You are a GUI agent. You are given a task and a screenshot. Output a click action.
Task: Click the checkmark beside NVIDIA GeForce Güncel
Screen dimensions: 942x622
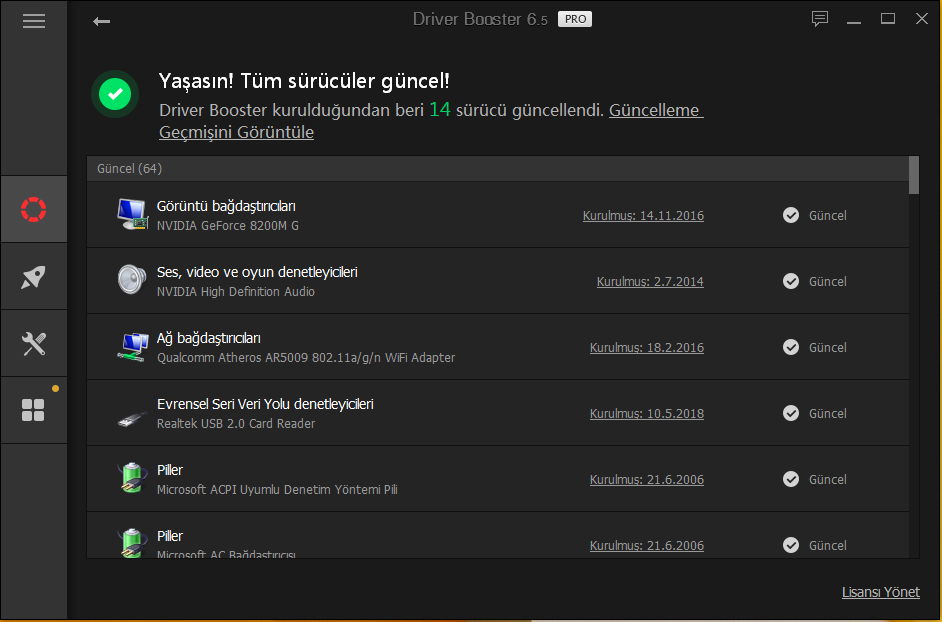pyautogui.click(x=791, y=215)
